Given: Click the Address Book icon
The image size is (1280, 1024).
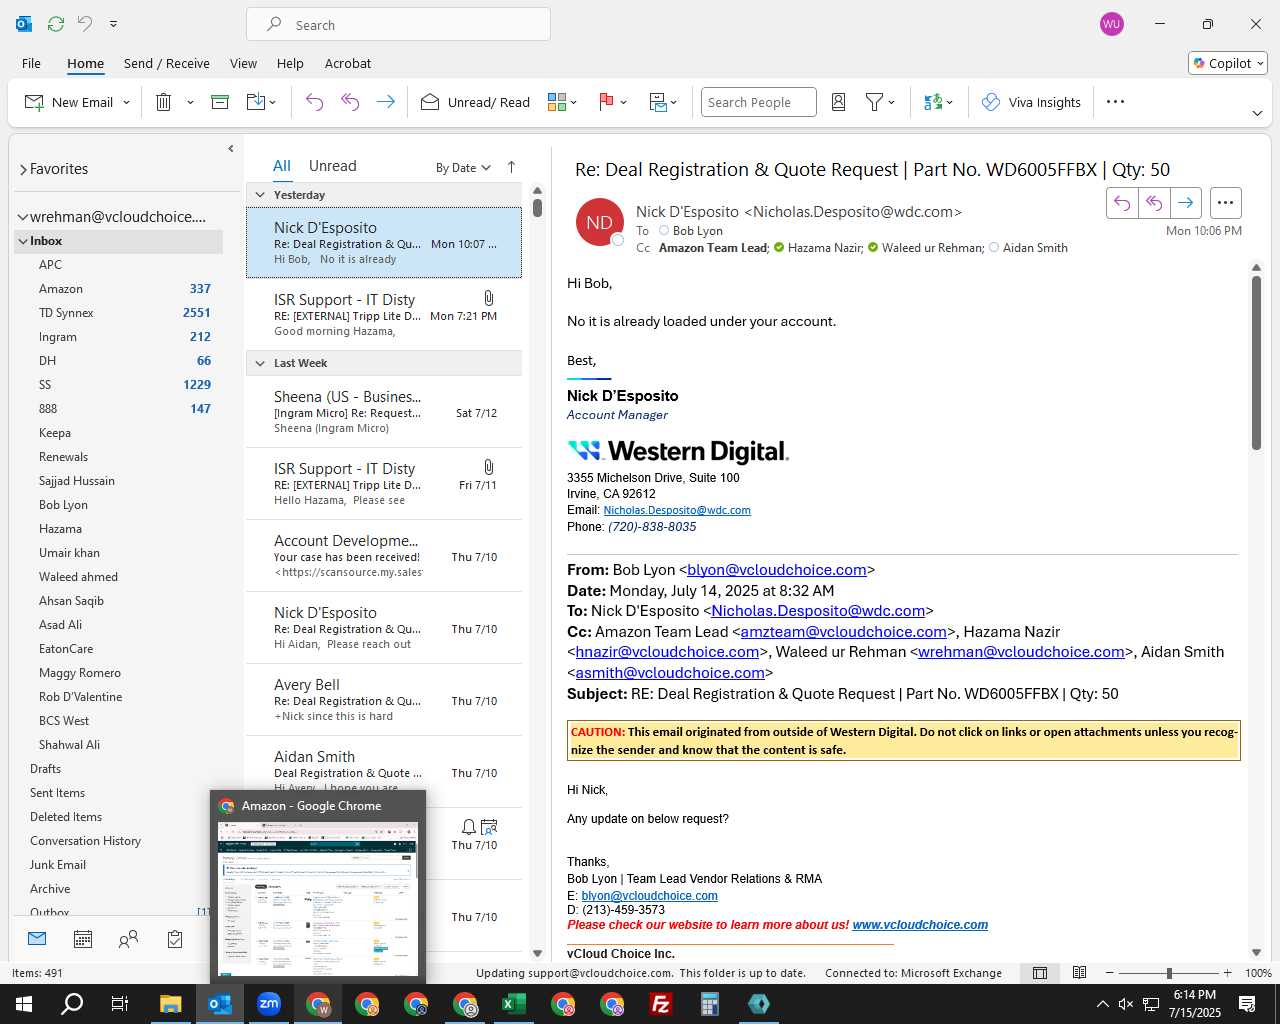Looking at the screenshot, I should tap(839, 102).
